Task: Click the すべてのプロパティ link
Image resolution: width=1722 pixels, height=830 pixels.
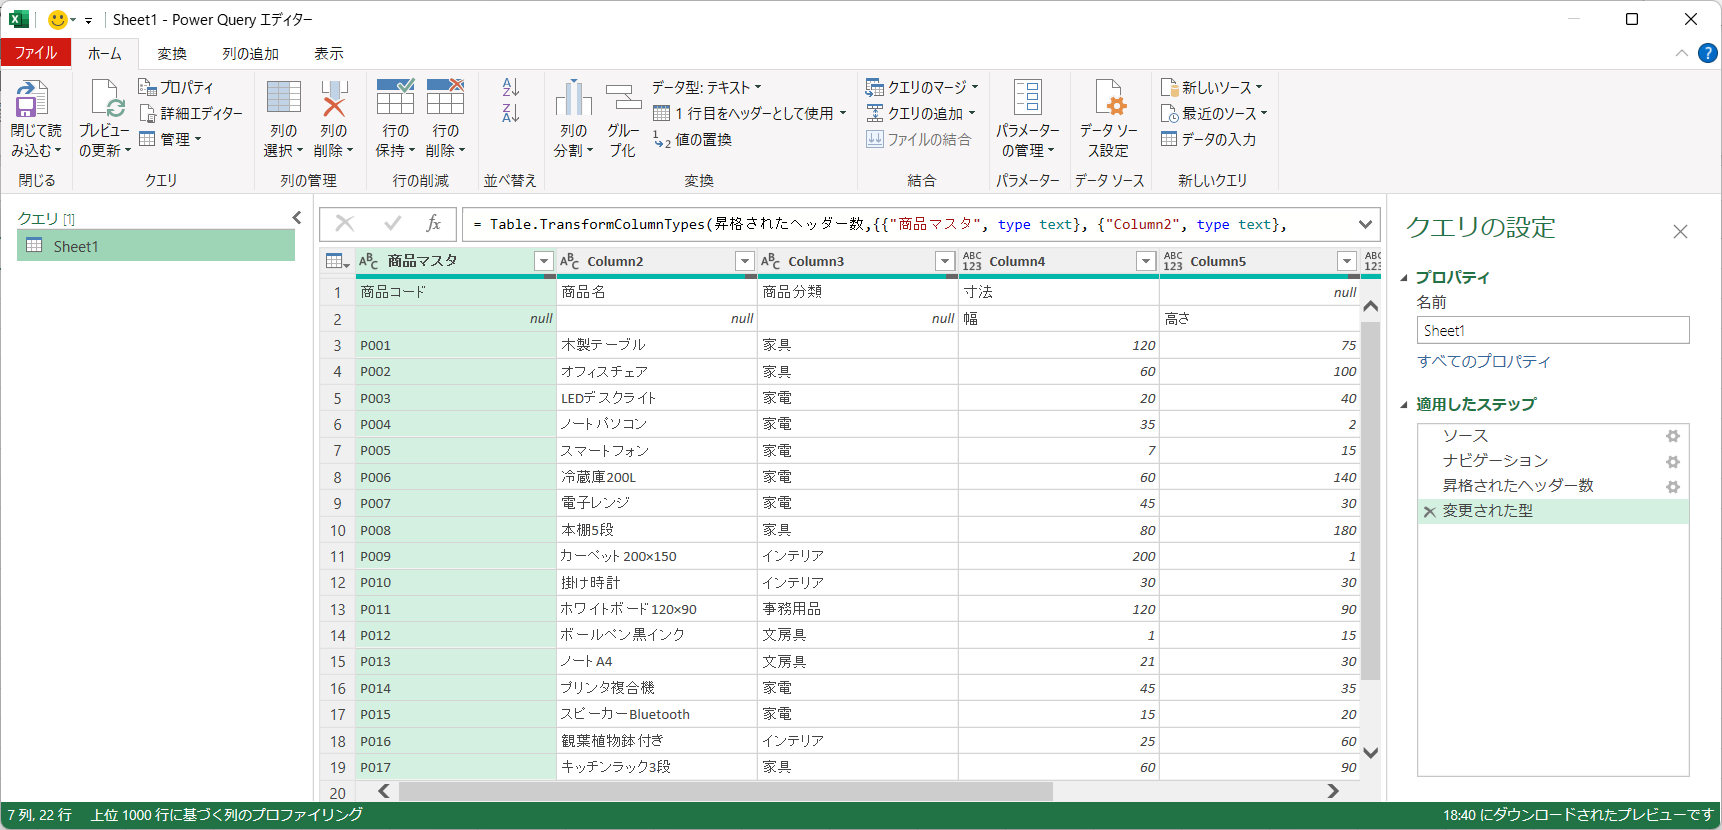Action: click(1483, 361)
